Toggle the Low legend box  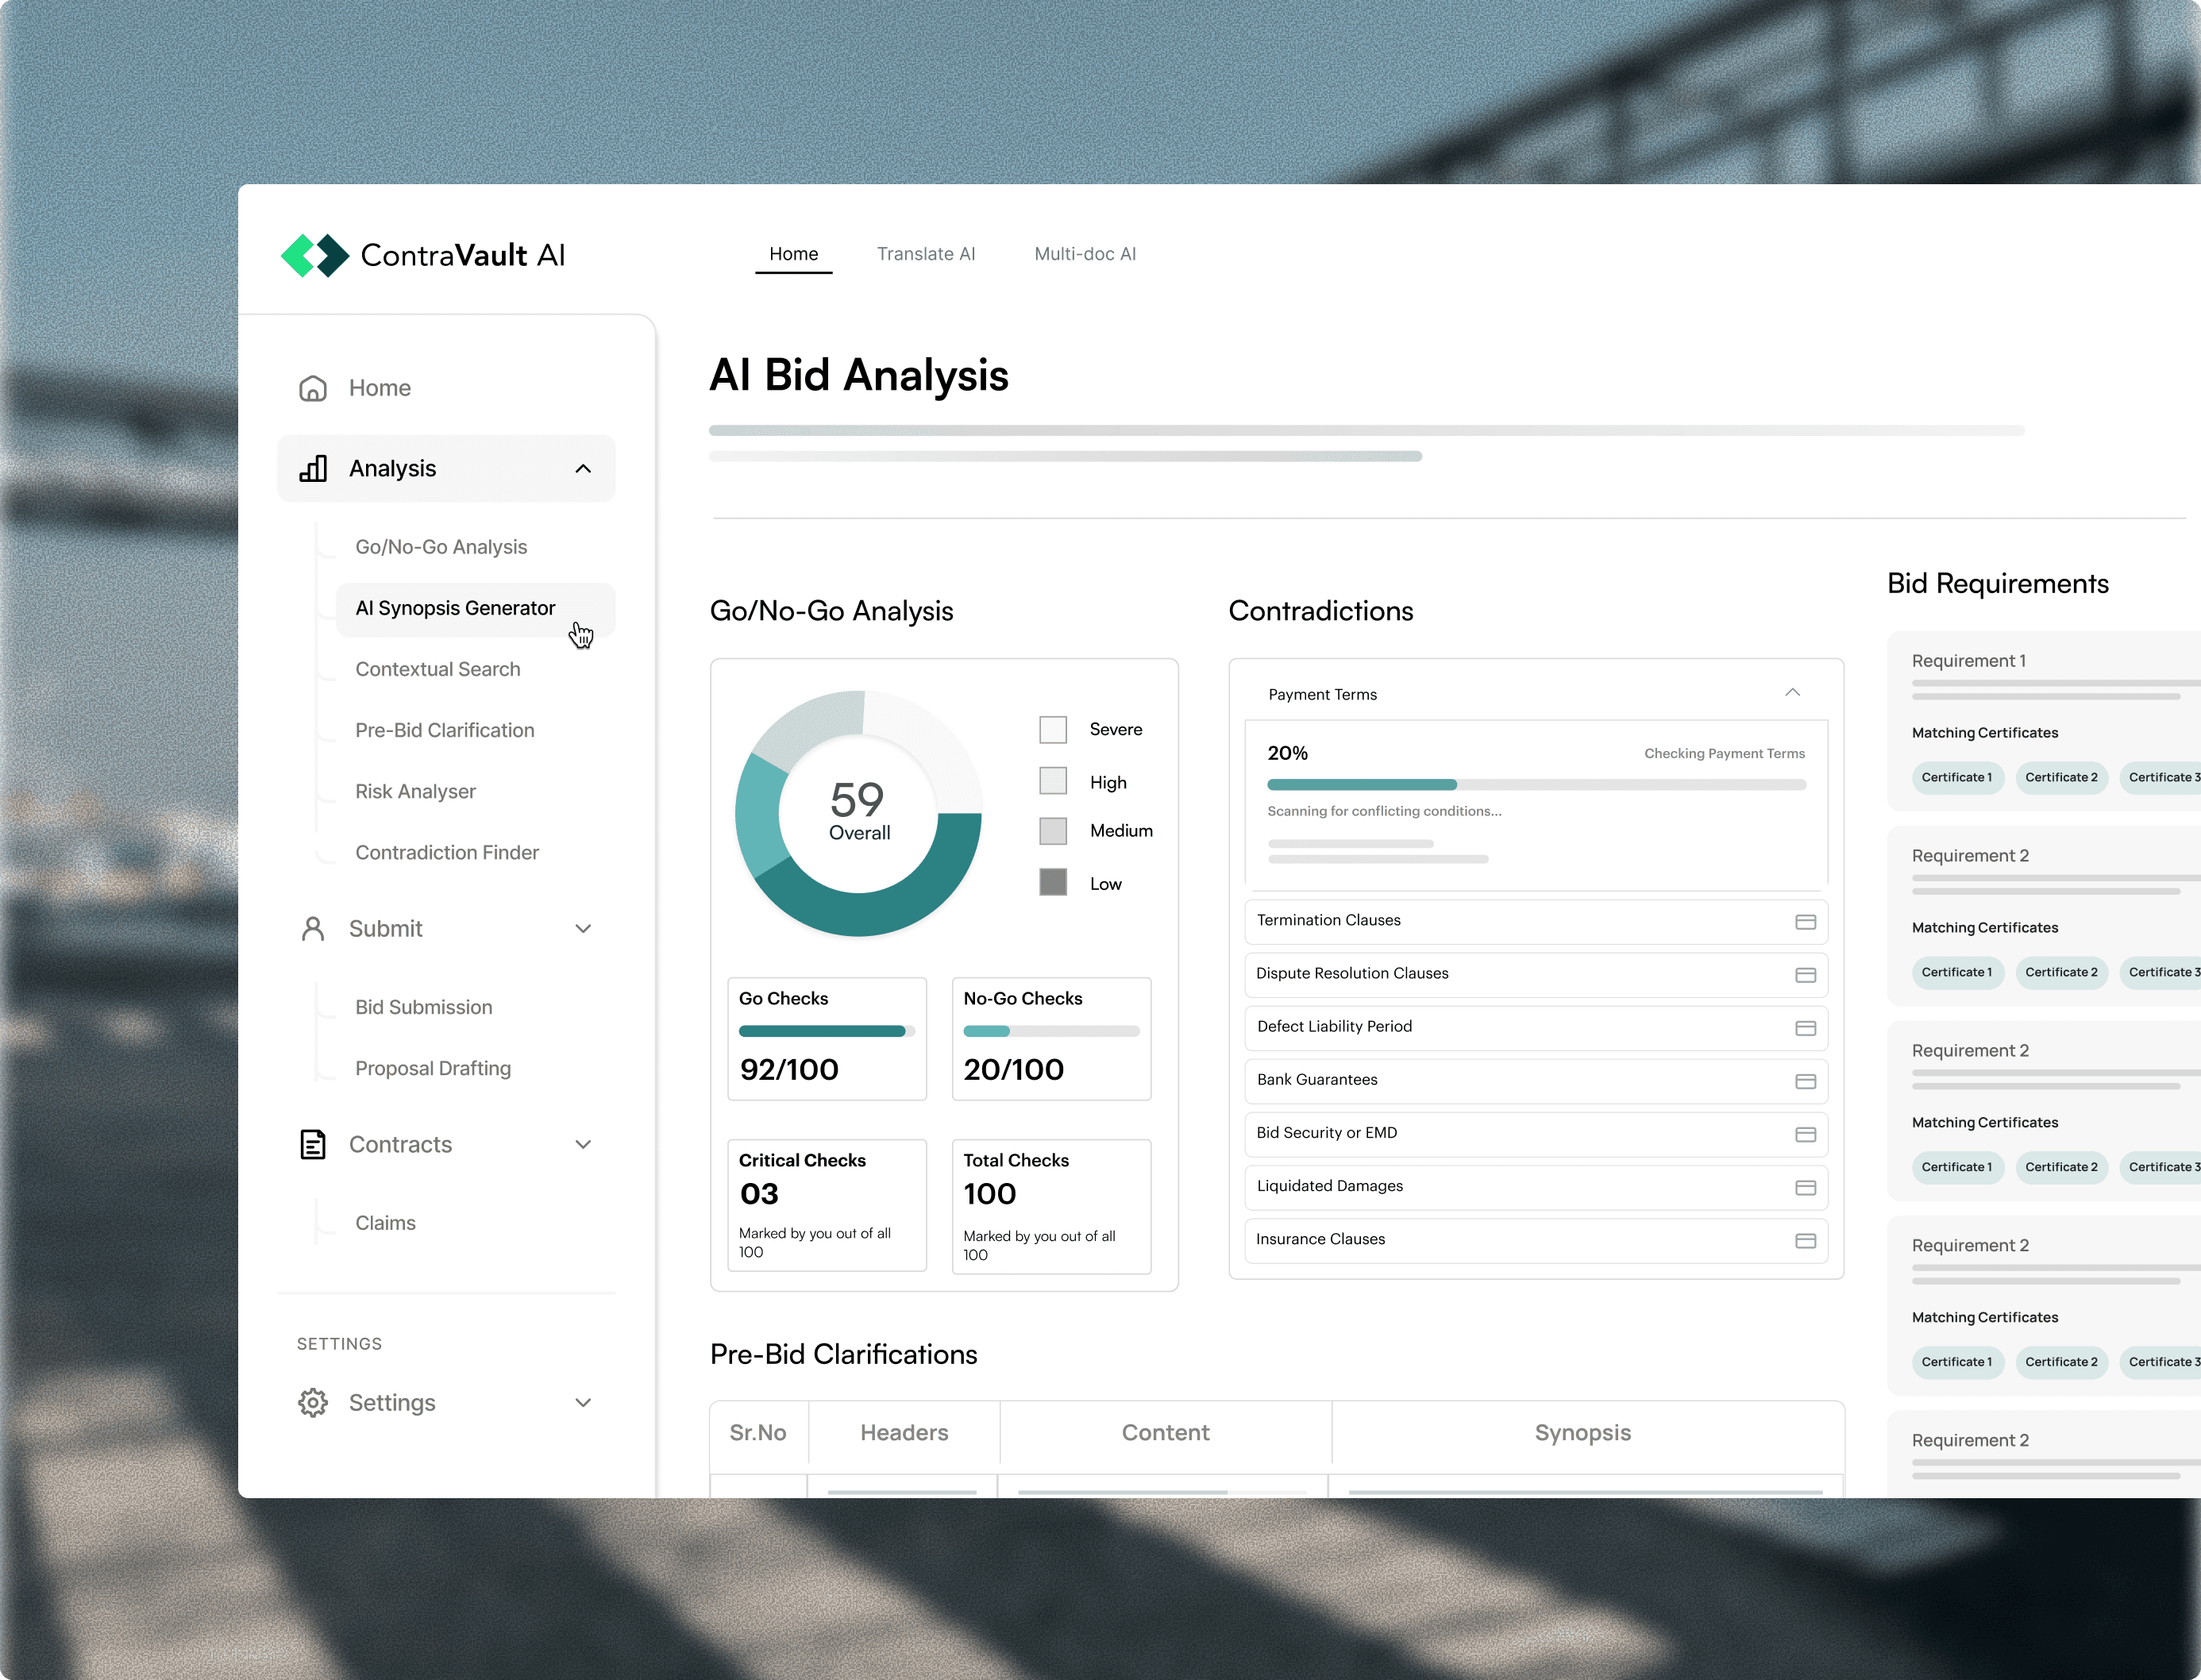(1053, 882)
